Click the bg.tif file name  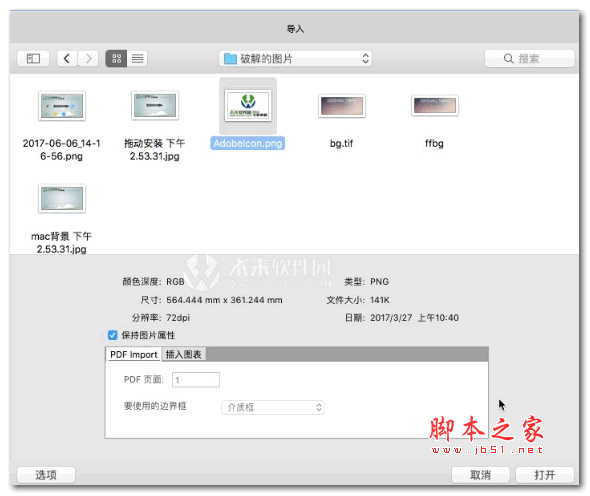click(342, 143)
